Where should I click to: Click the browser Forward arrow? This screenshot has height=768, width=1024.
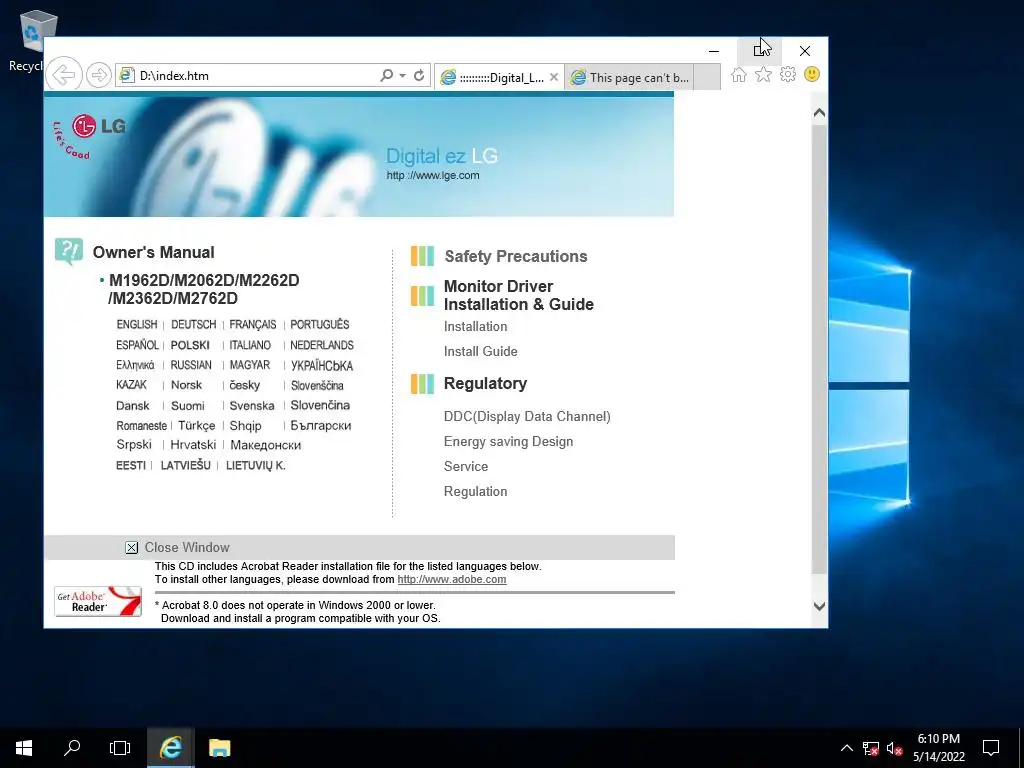click(98, 75)
